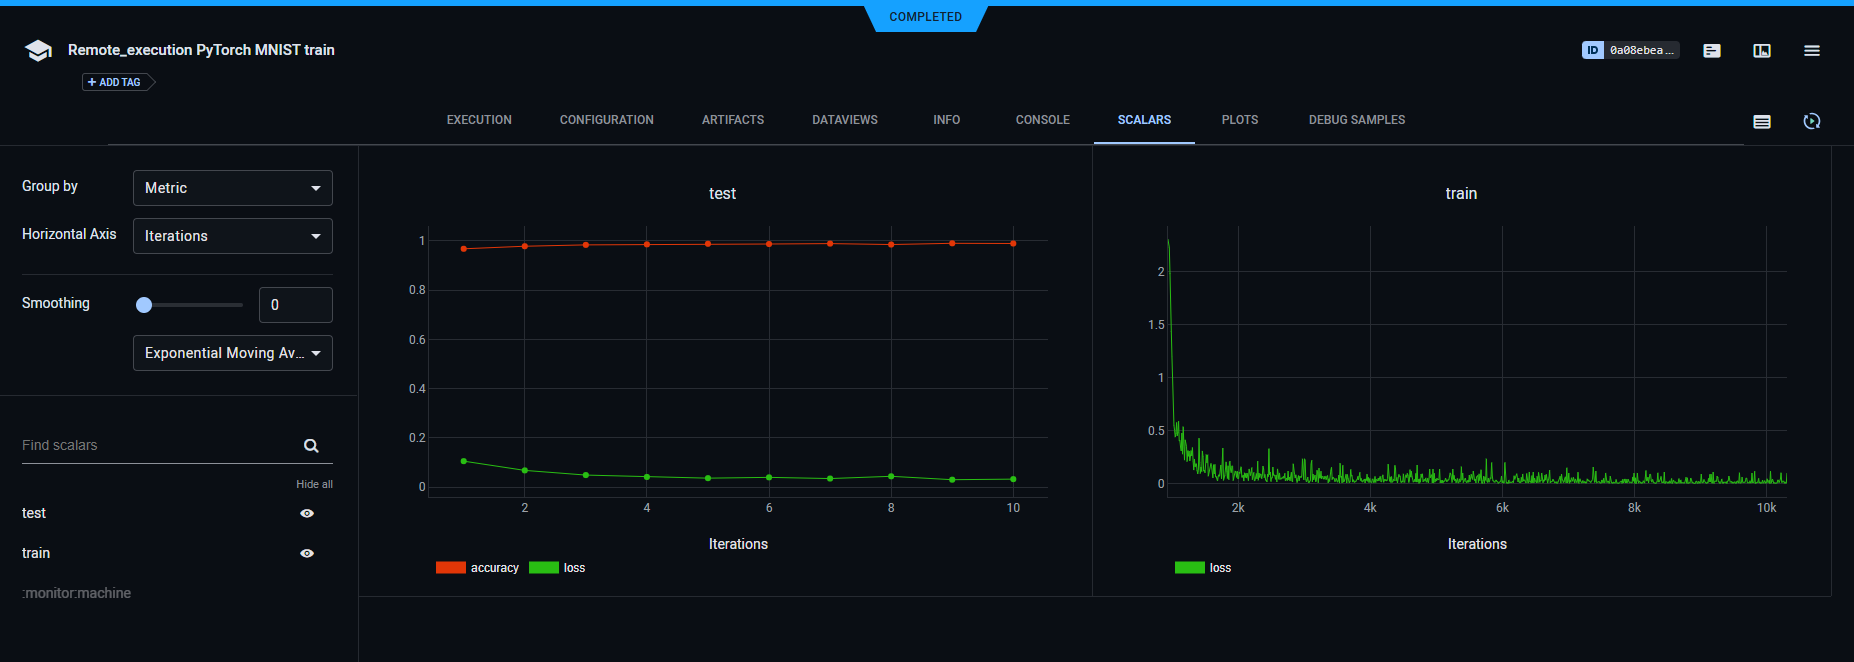Toggle accuracy series in the test legend
Image resolution: width=1854 pixels, height=662 pixels.
pos(478,568)
